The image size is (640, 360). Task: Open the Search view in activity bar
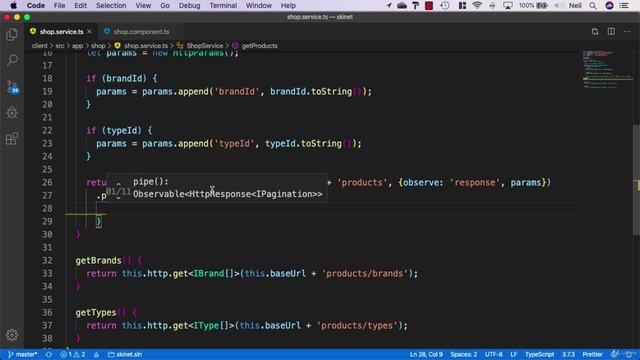tap(12, 60)
